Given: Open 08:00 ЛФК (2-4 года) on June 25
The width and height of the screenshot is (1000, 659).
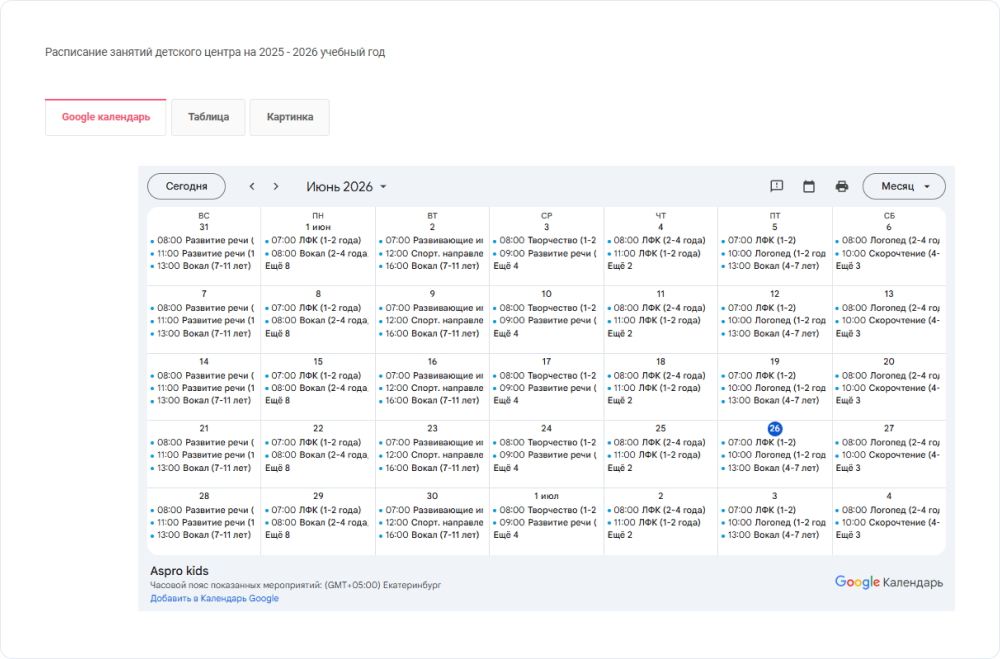Looking at the screenshot, I should click(x=659, y=442).
